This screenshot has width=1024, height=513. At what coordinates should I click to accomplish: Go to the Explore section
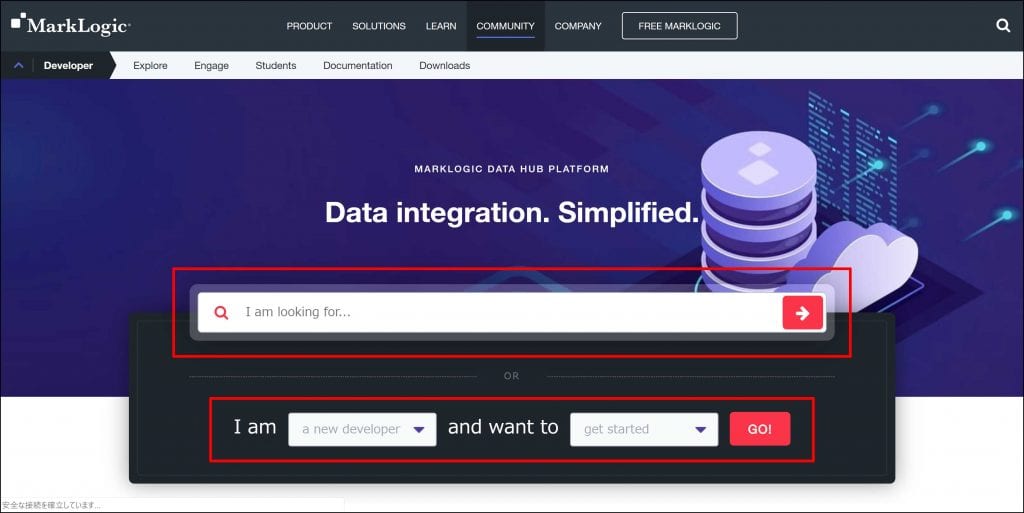(x=150, y=66)
